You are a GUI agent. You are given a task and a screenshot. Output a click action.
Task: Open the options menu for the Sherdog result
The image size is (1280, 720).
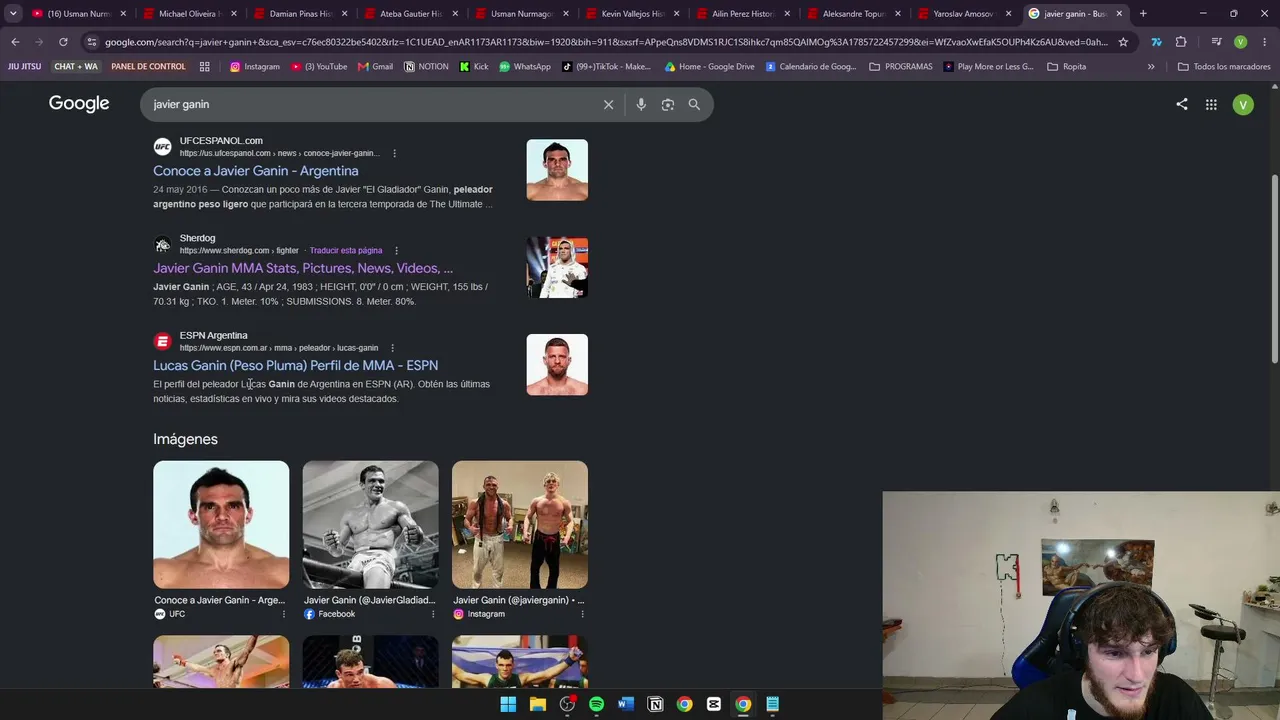(396, 250)
